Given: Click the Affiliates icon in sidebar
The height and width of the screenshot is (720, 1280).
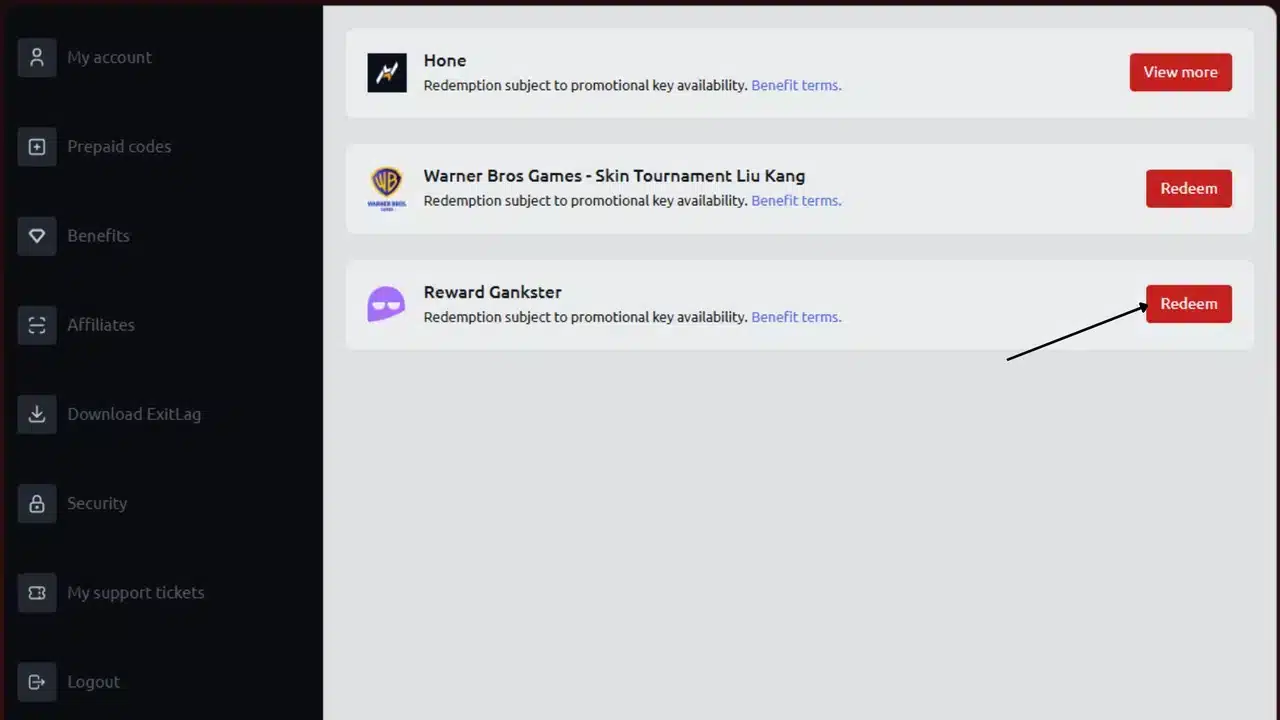Looking at the screenshot, I should (x=37, y=325).
